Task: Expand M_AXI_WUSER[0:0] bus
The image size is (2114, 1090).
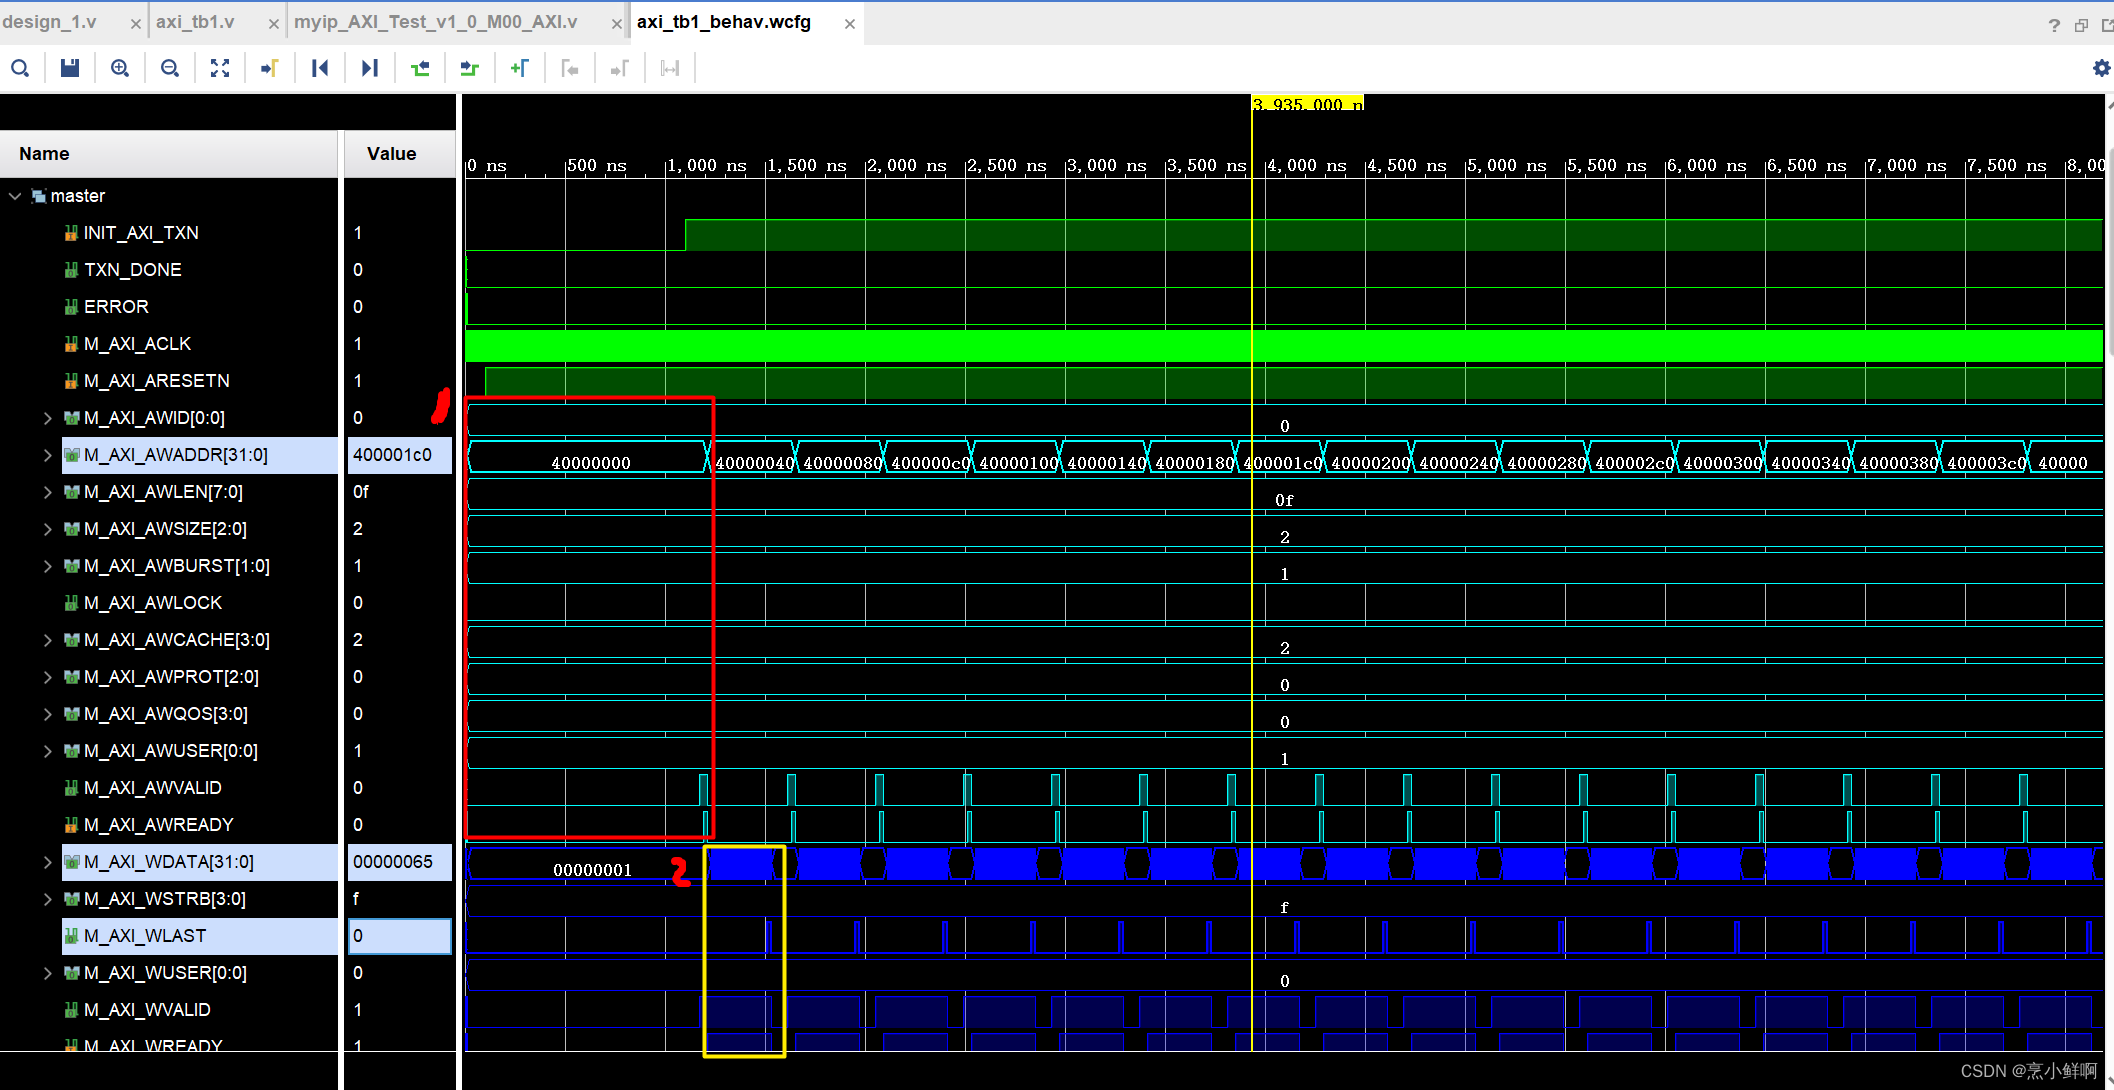Action: pos(47,973)
